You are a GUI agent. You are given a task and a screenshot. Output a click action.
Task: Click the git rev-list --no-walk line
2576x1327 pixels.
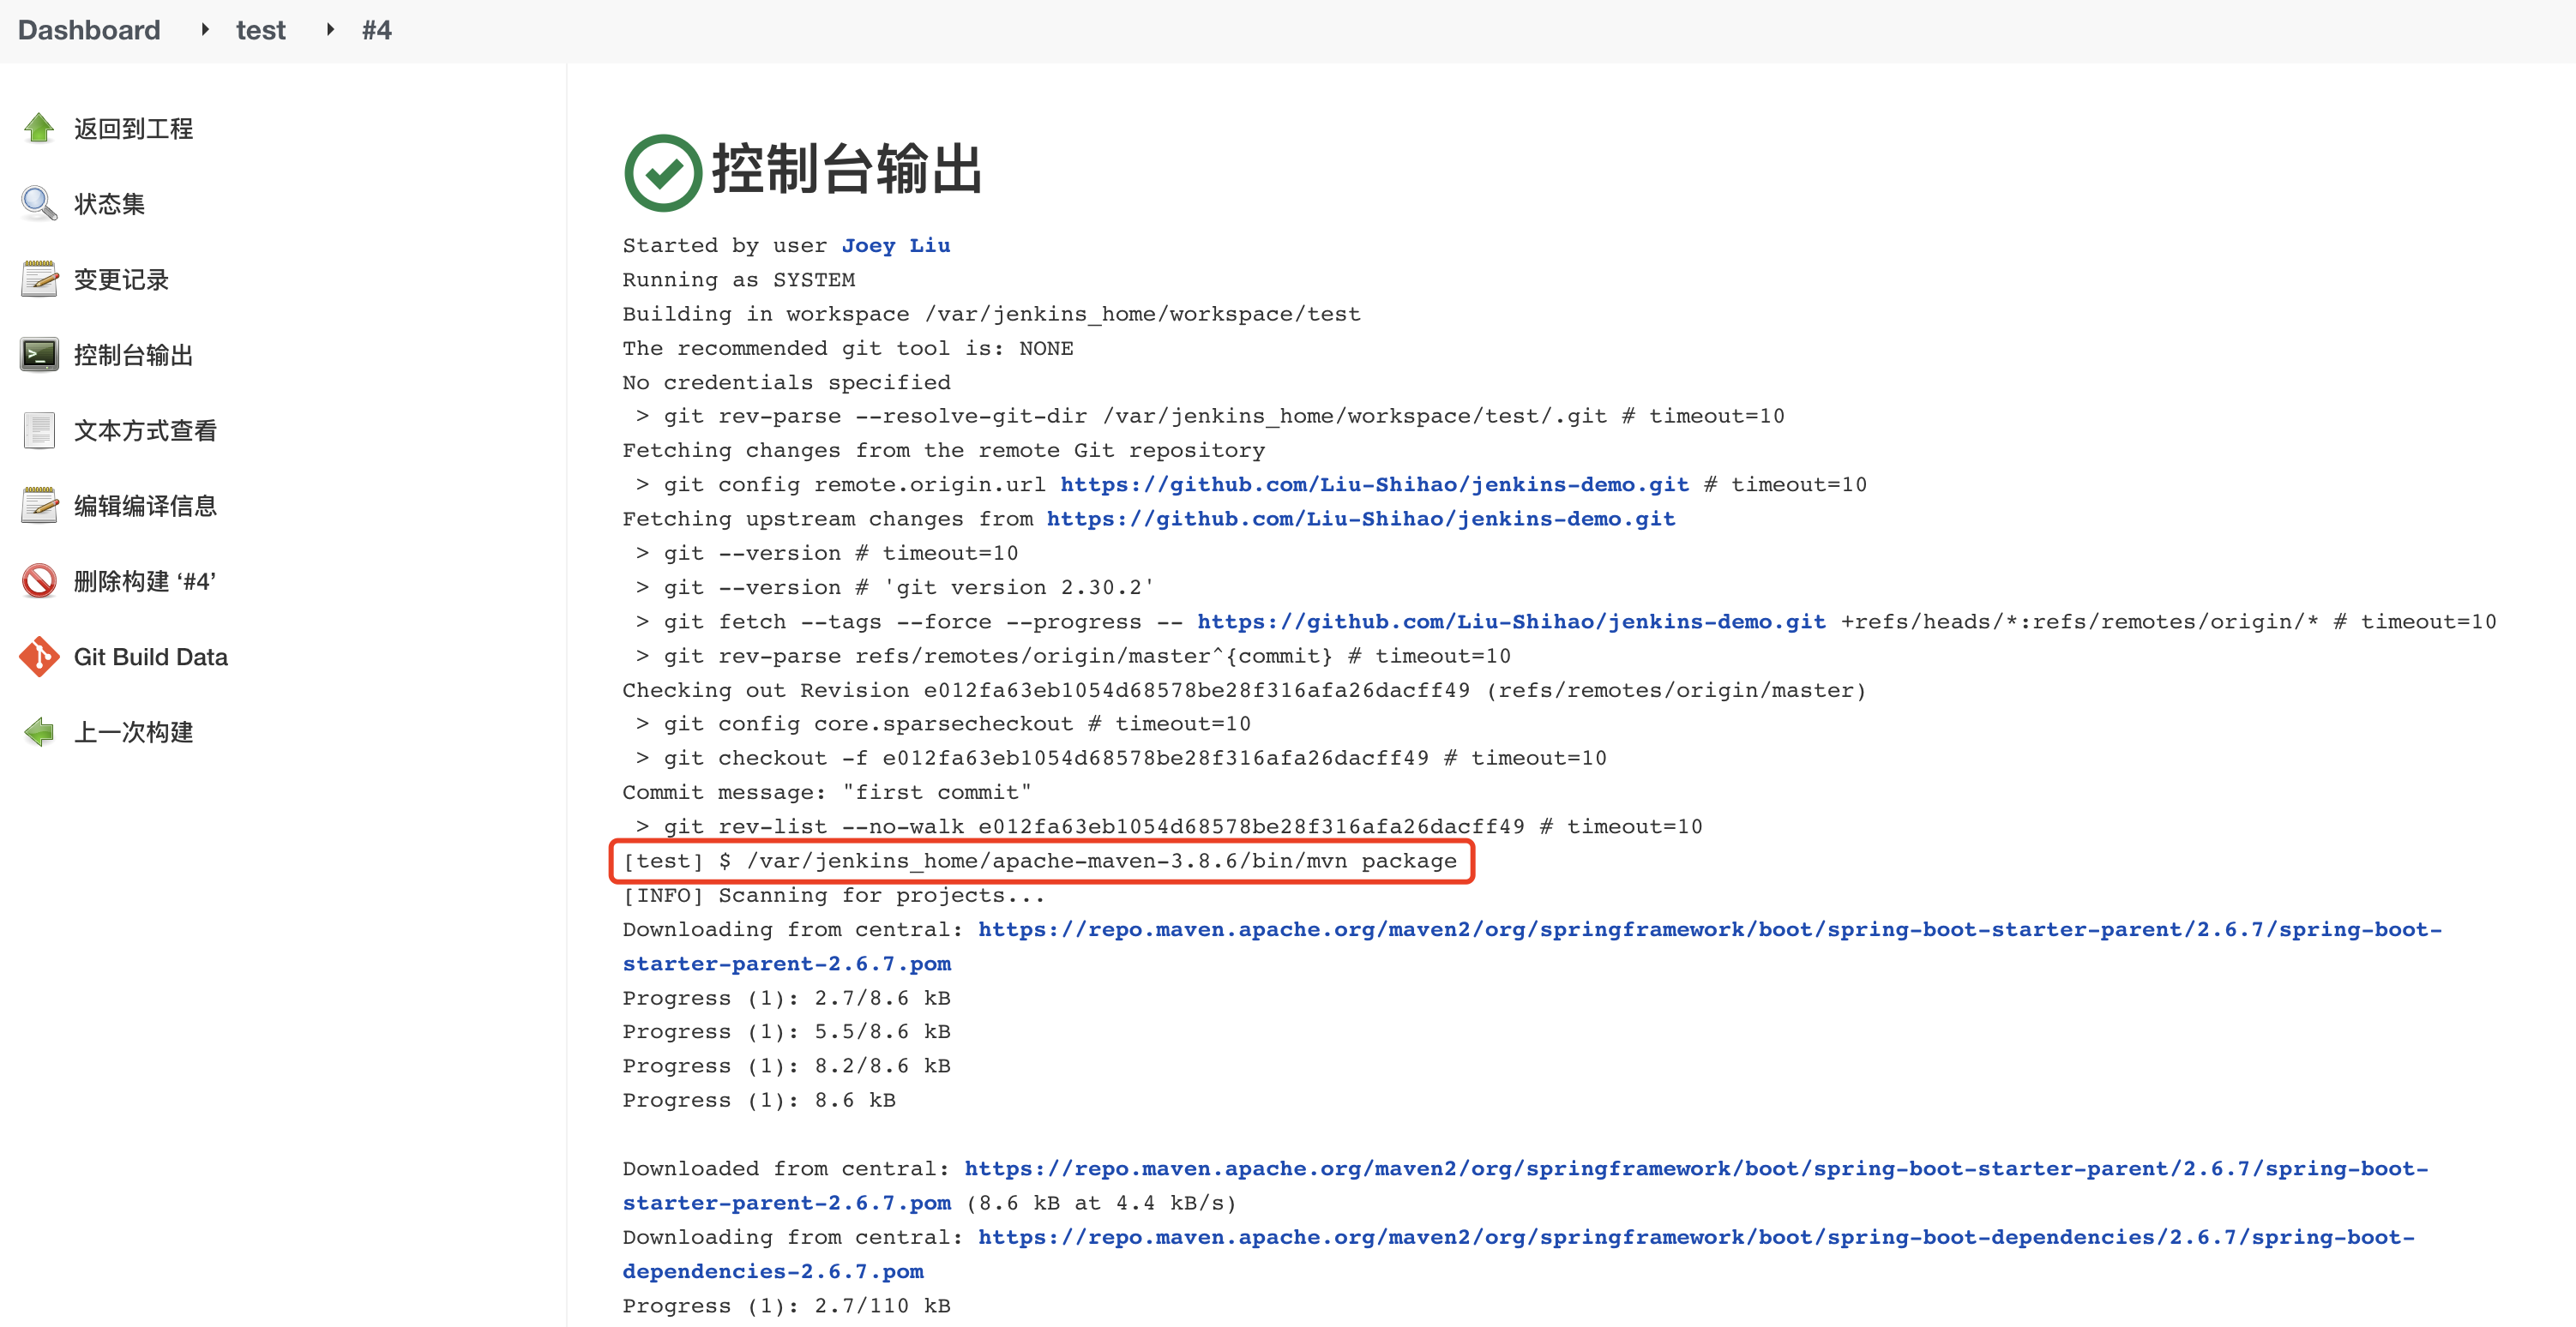tap(1168, 826)
